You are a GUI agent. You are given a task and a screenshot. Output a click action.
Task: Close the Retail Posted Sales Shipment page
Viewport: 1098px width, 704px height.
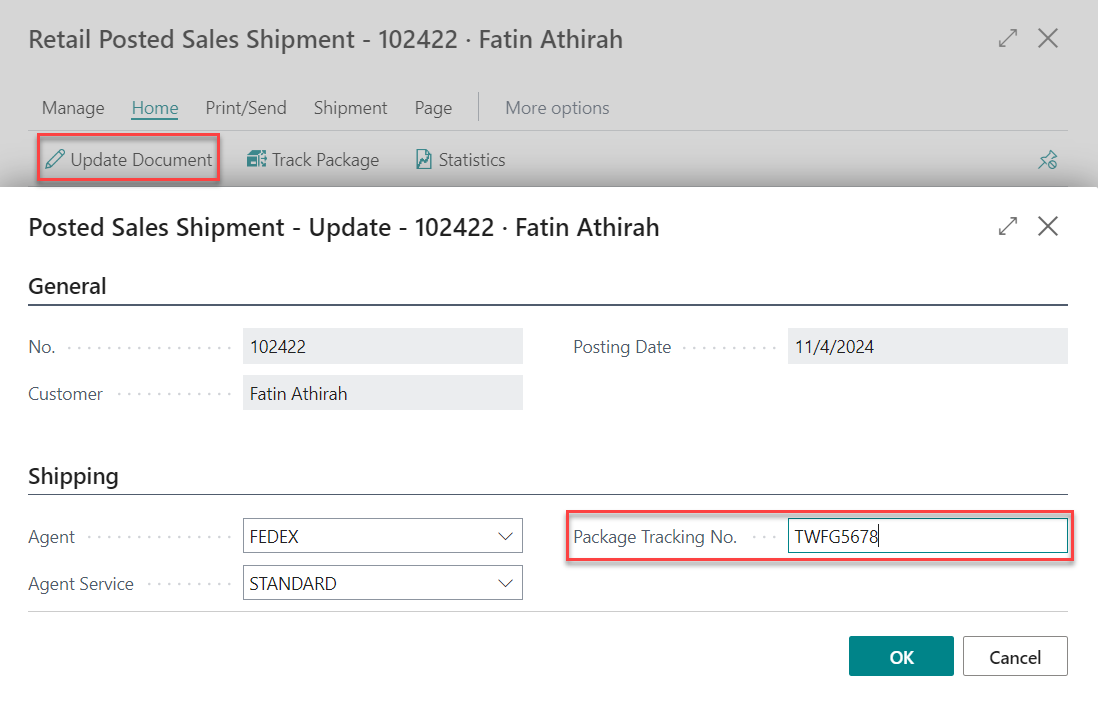point(1047,39)
